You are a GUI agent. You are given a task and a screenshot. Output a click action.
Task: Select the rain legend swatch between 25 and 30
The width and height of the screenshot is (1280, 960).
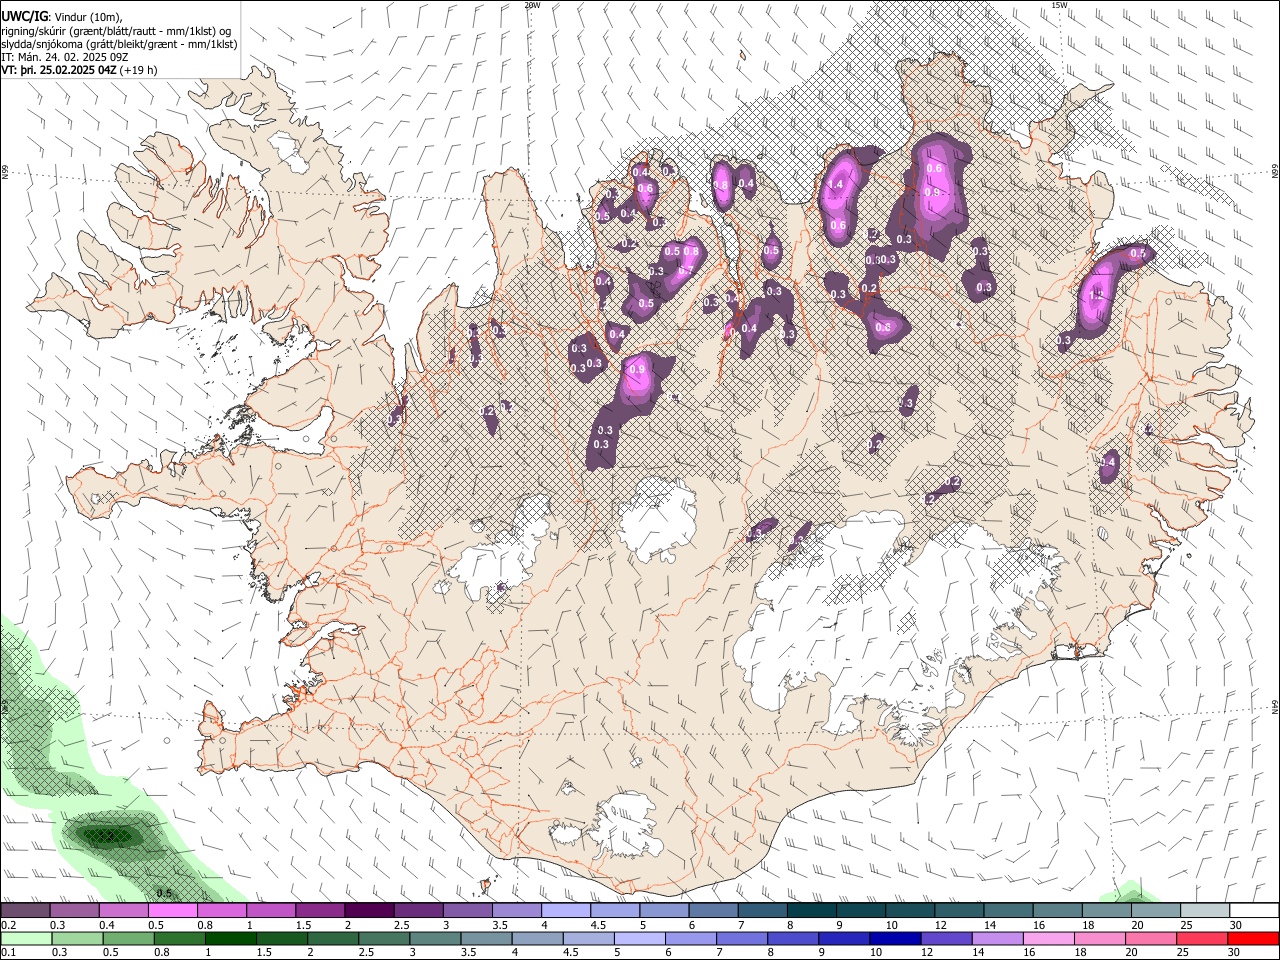pyautogui.click(x=1204, y=939)
